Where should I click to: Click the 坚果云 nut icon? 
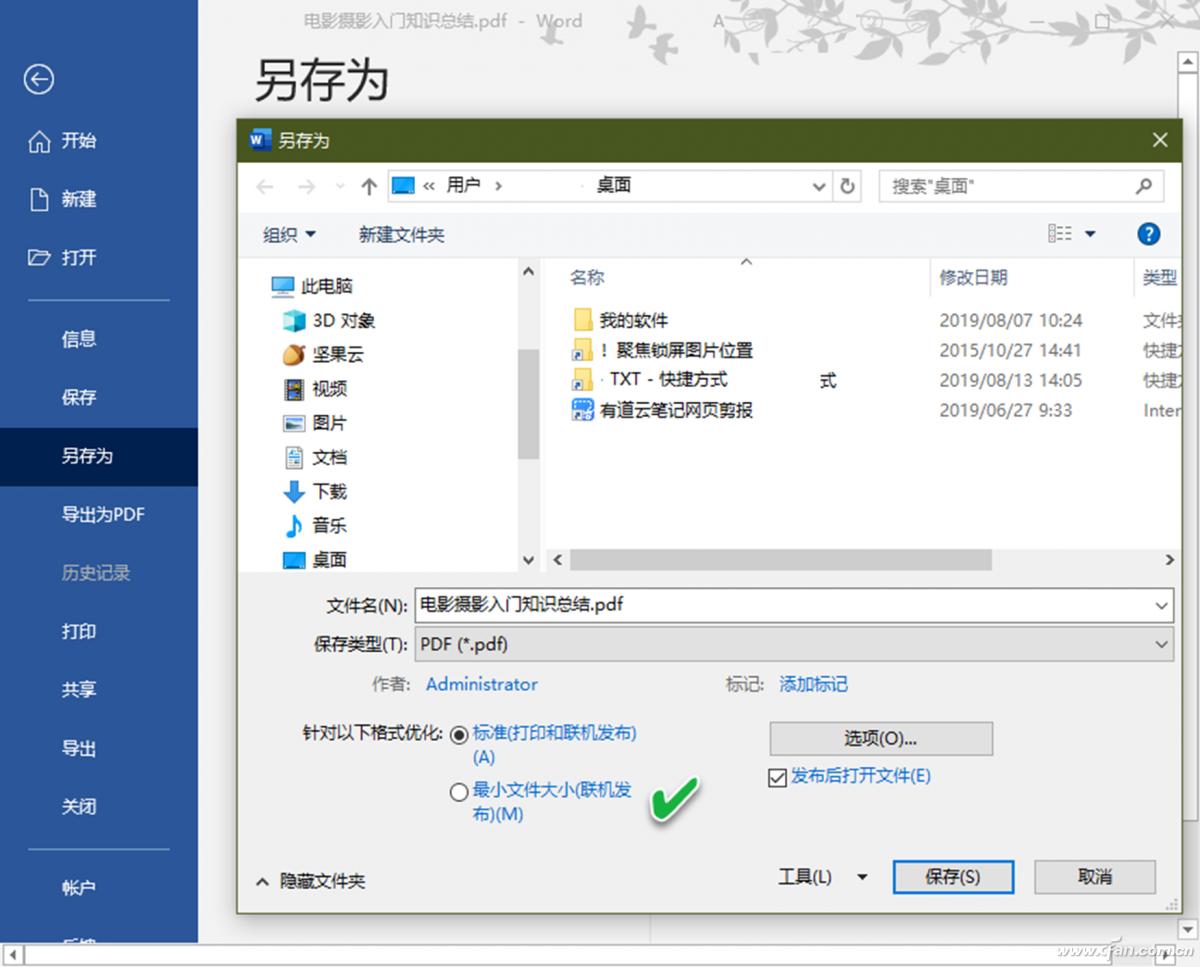pos(294,355)
